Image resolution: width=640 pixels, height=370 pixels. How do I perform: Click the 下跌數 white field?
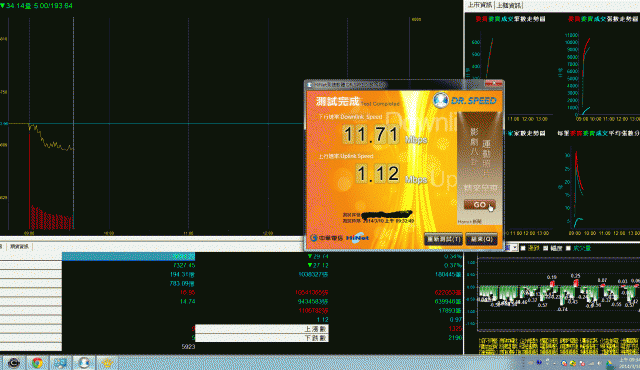click(261, 338)
